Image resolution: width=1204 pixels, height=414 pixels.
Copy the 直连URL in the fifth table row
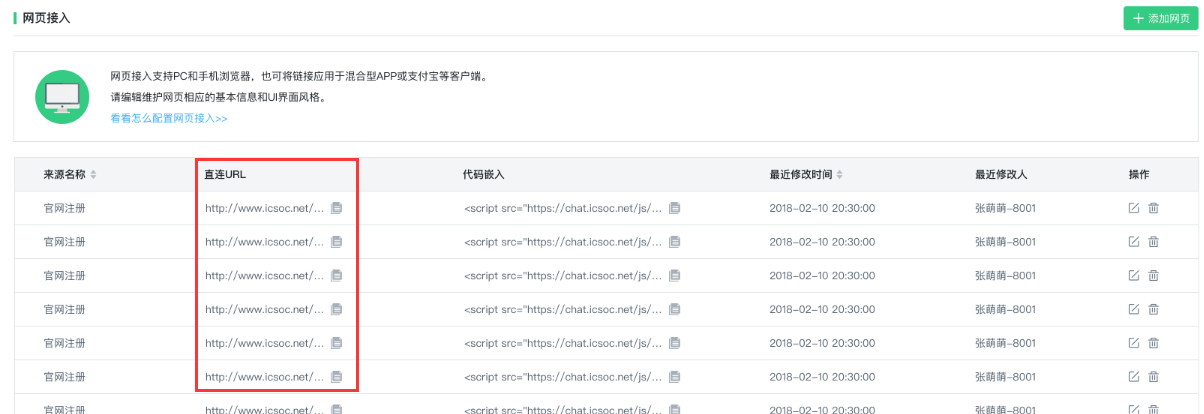pos(337,343)
